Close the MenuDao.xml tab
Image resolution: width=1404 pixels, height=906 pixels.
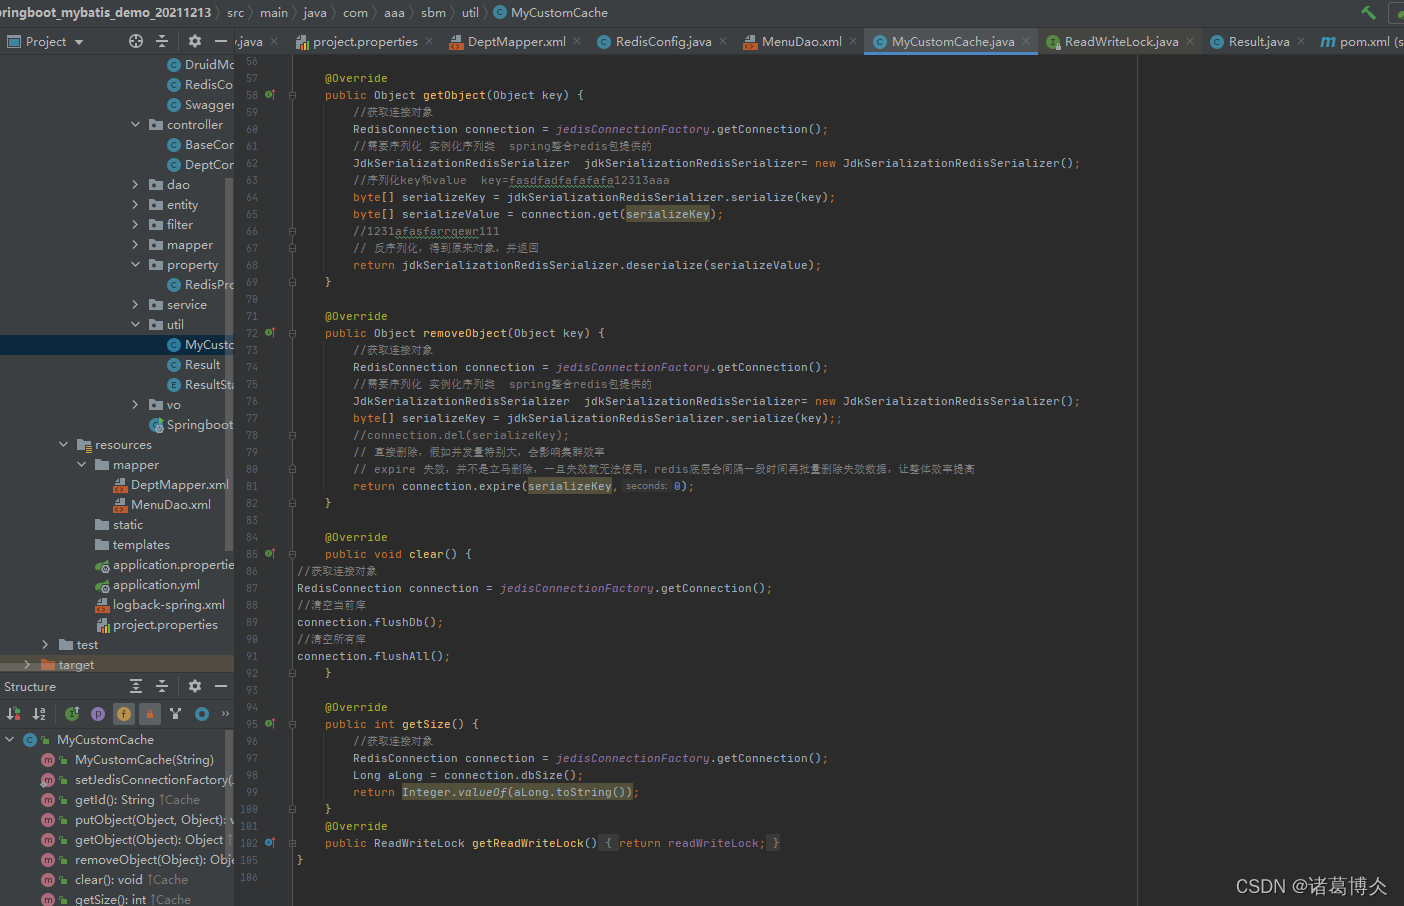(x=853, y=41)
